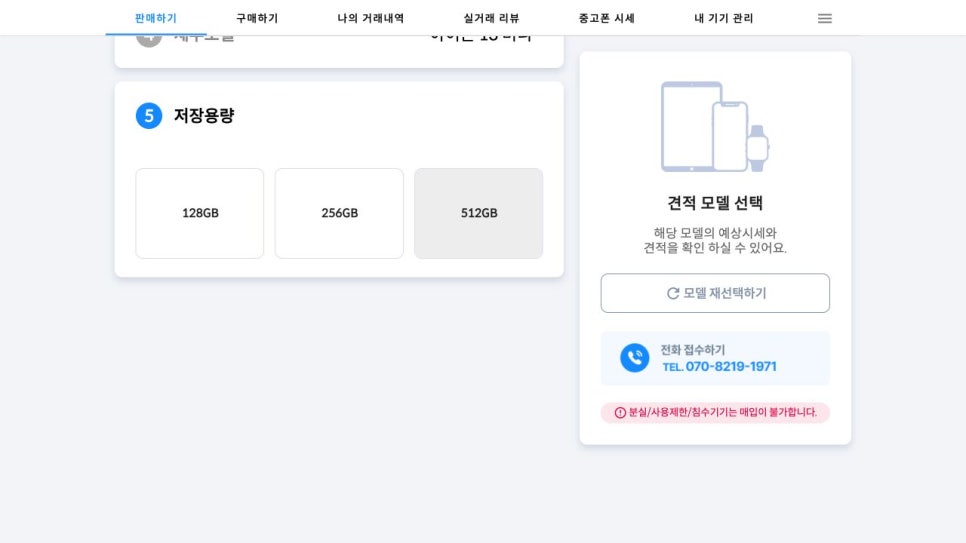Click the 분실/사용제한/침수기기 notice text
The width and height of the screenshot is (966, 543).
(723, 412)
